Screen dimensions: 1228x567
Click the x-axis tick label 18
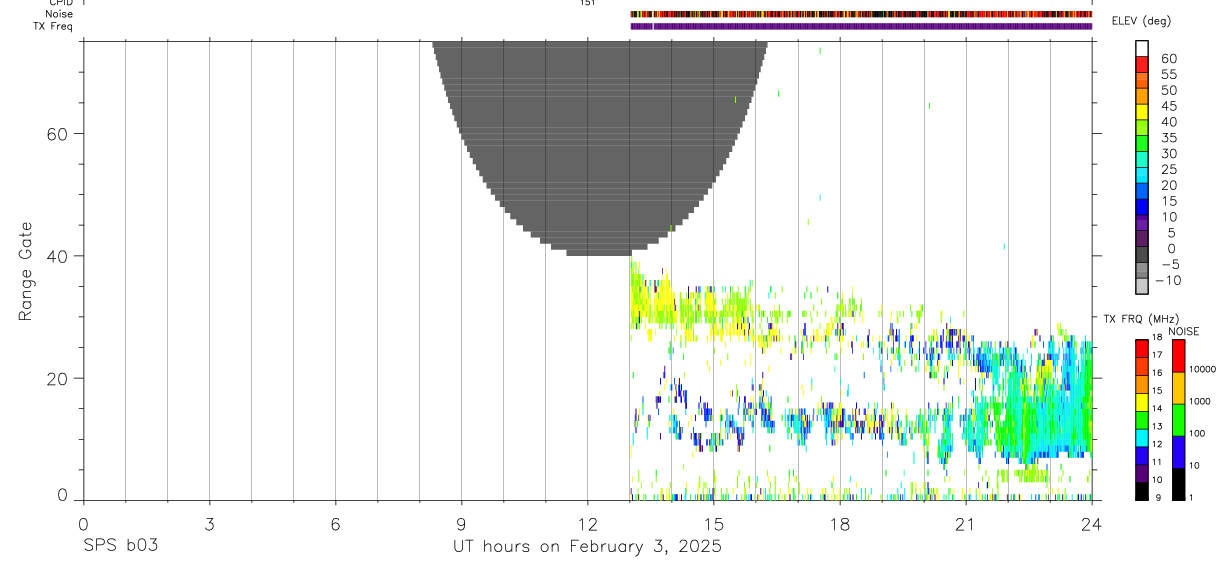point(840,524)
